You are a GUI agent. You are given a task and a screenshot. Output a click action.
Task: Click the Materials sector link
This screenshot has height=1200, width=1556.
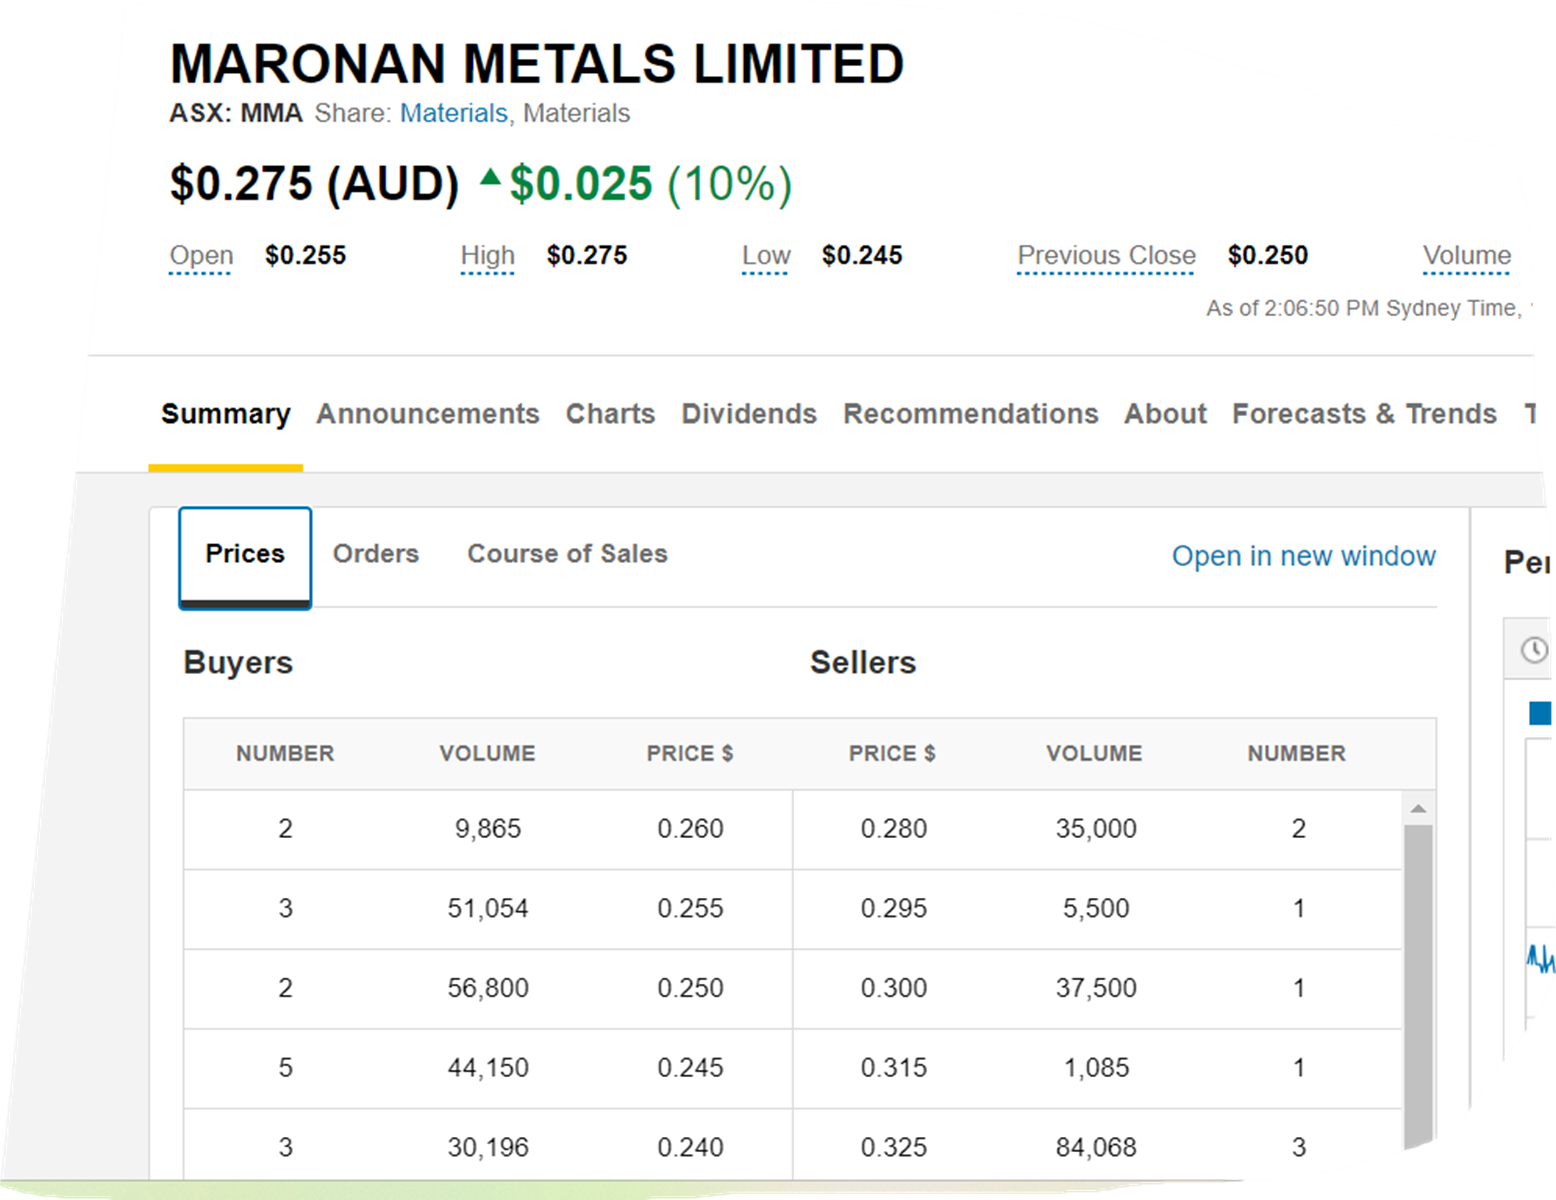(x=454, y=113)
